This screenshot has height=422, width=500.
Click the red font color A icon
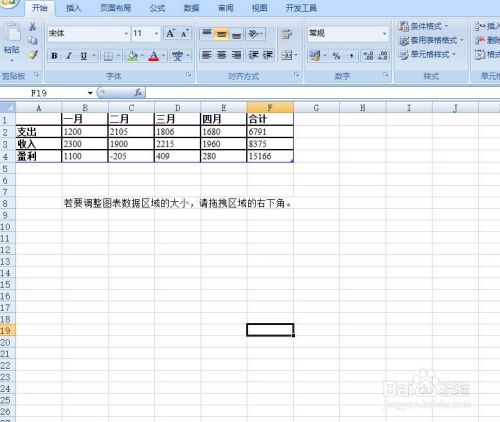pyautogui.click(x=153, y=56)
